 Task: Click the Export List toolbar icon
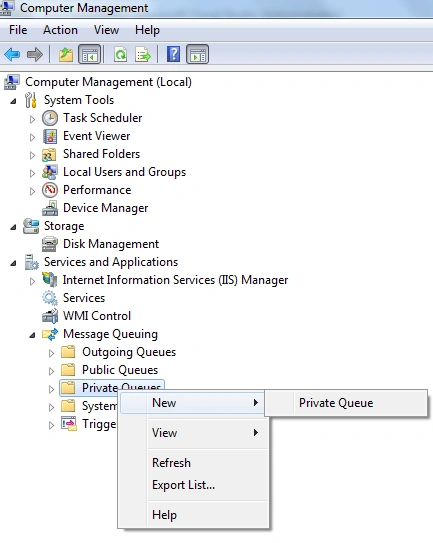[x=143, y=54]
